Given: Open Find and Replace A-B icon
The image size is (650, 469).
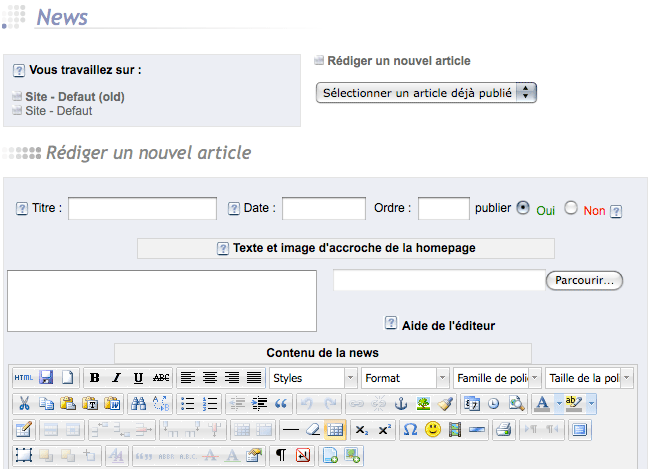Looking at the screenshot, I should point(161,403).
